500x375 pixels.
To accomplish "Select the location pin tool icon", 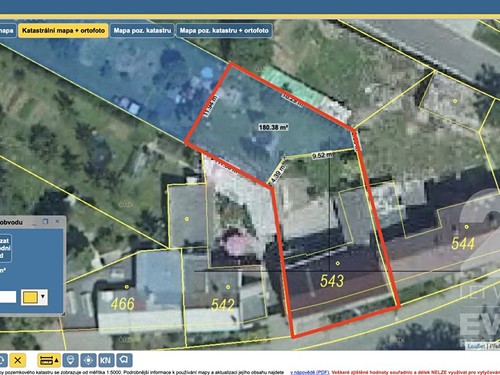I will (x=70, y=360).
